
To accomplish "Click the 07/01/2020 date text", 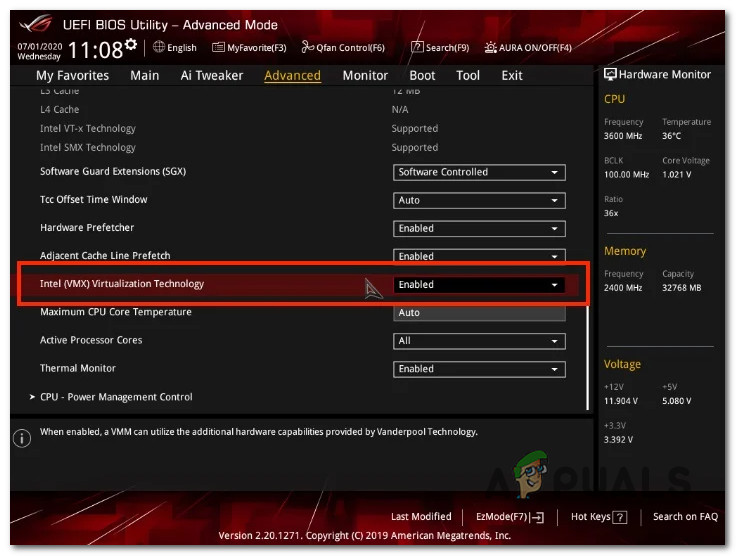I will point(40,46).
